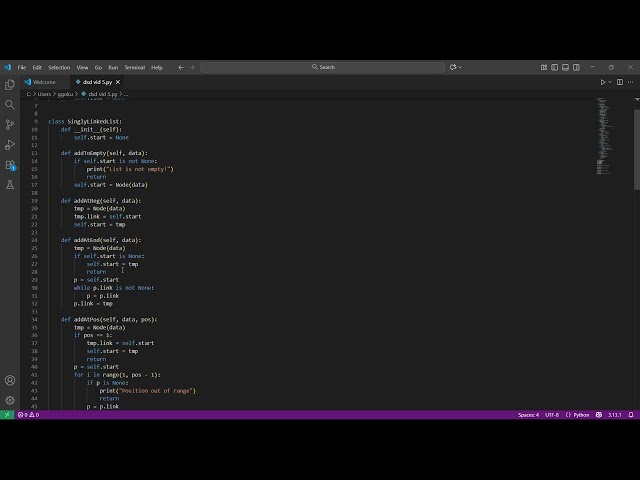
Task: Open editor More Actions ellipsis
Action: tap(631, 82)
